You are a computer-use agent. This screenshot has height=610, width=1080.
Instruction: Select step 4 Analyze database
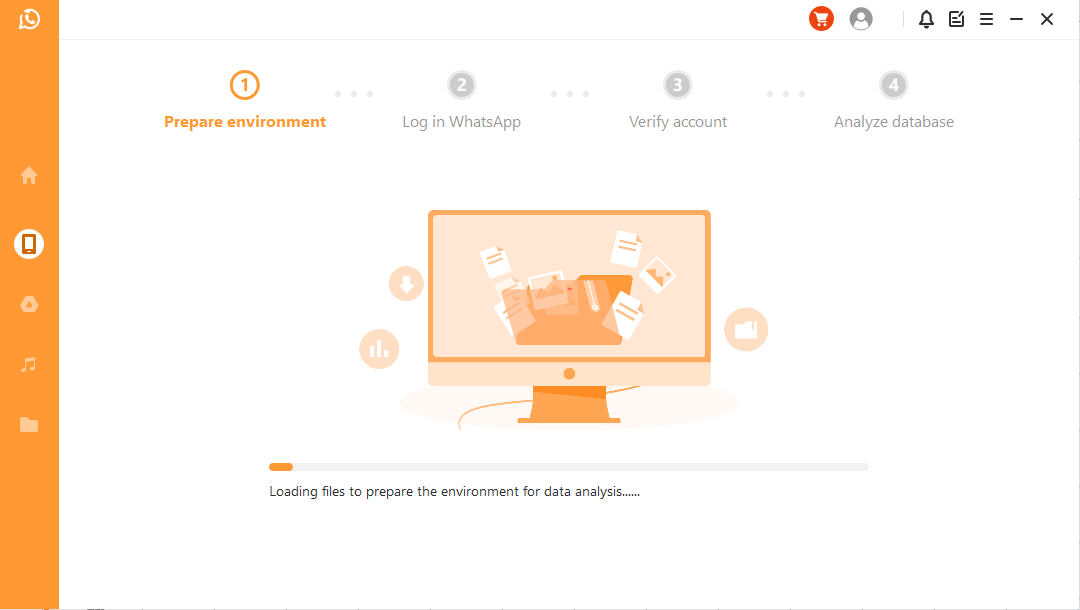click(894, 101)
